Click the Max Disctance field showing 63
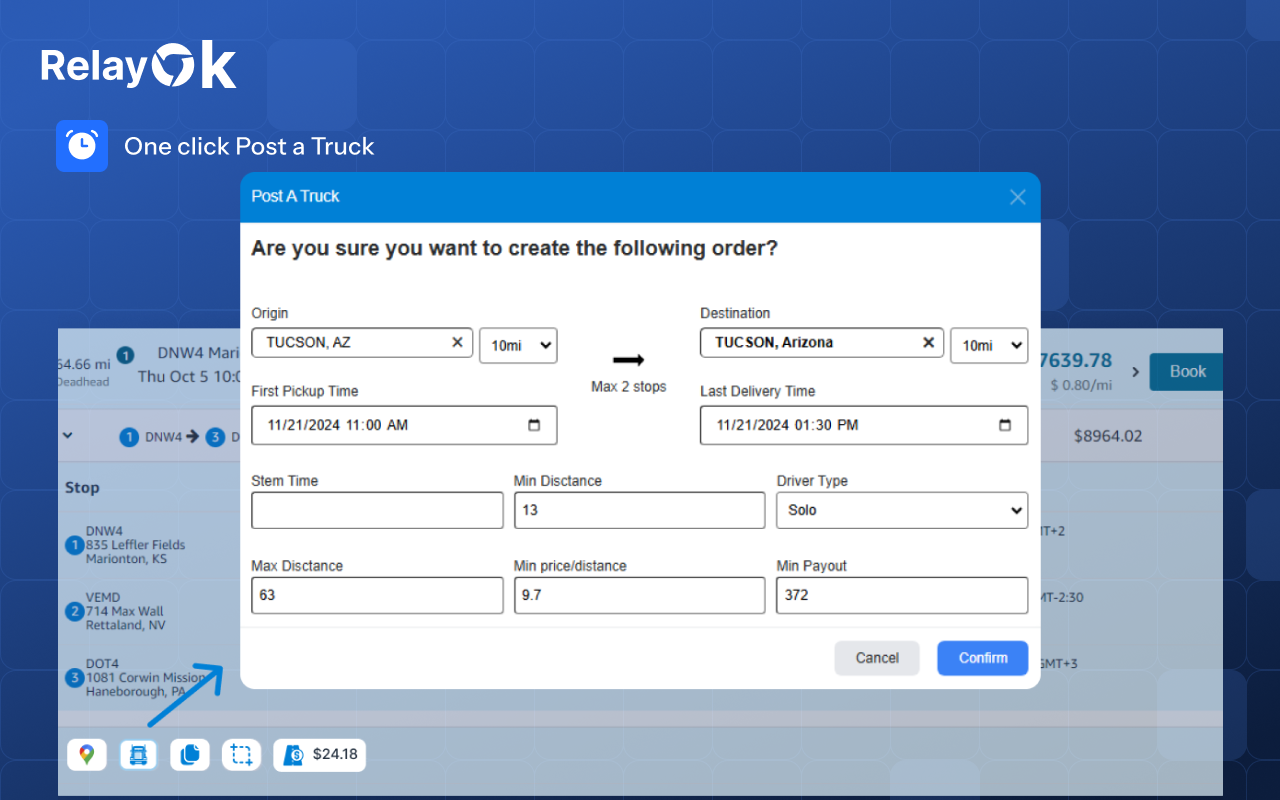The width and height of the screenshot is (1280, 800). [x=377, y=595]
